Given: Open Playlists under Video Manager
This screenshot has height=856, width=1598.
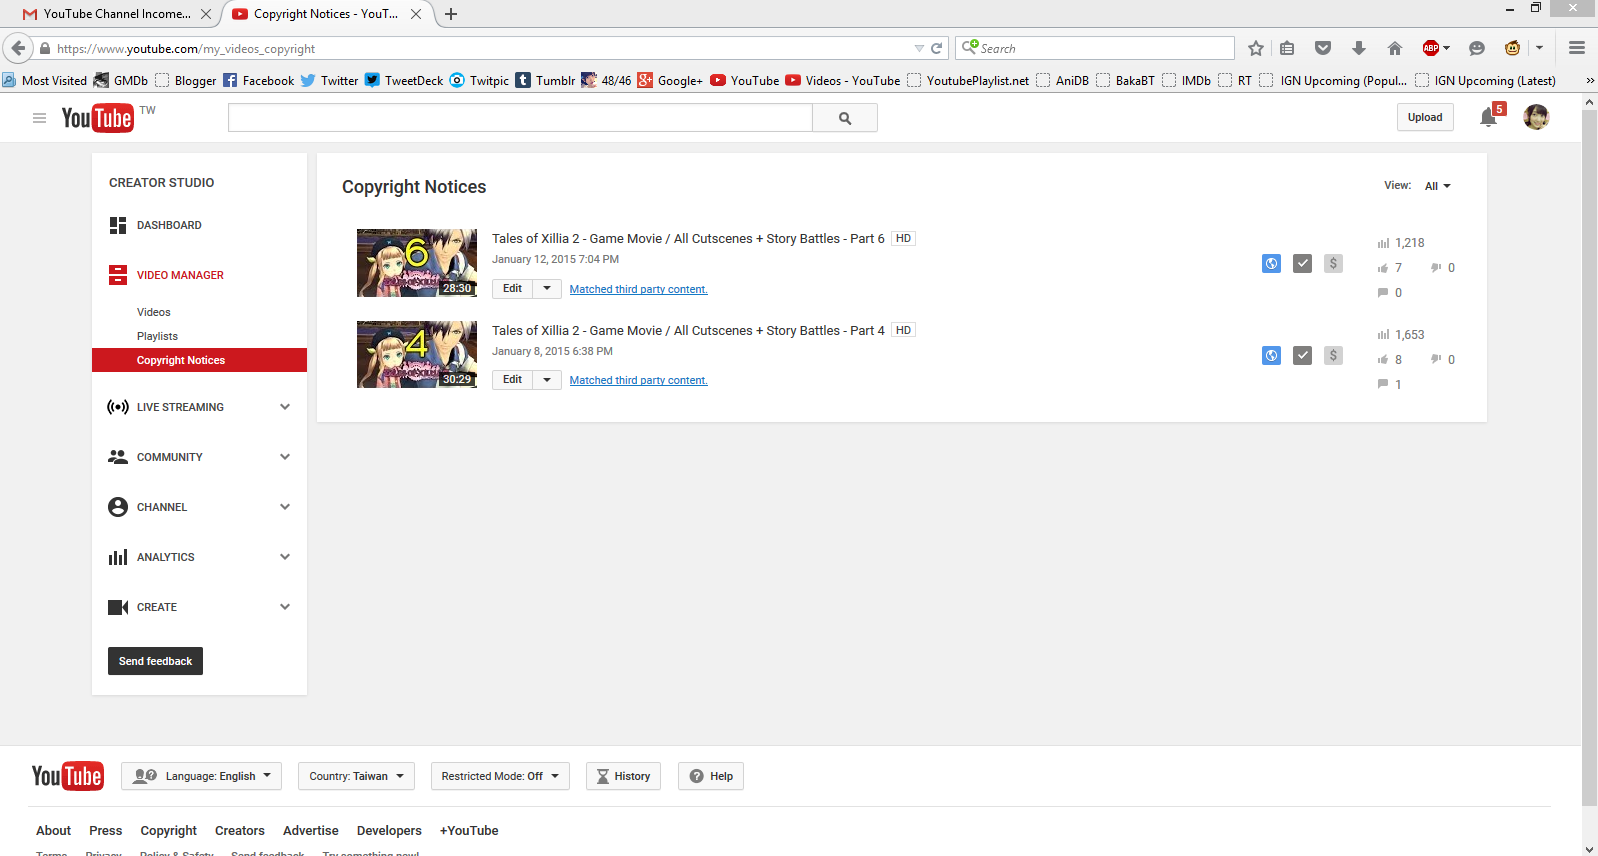Looking at the screenshot, I should (x=157, y=336).
